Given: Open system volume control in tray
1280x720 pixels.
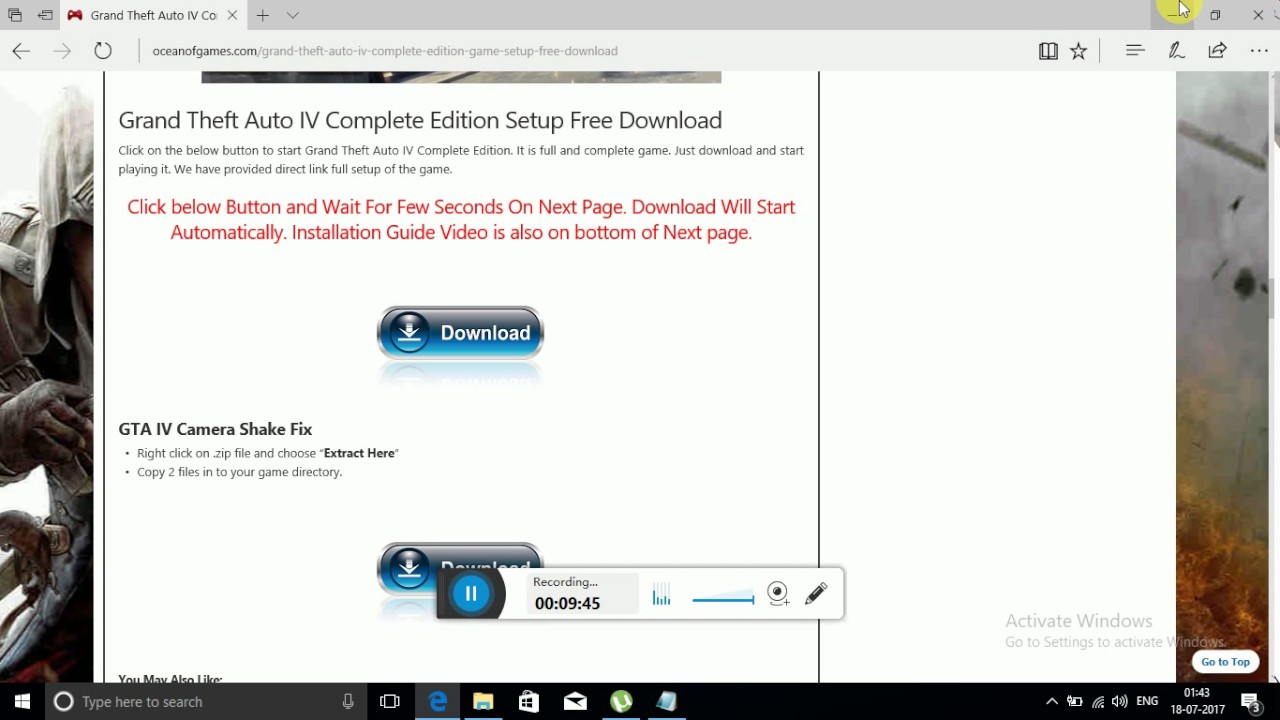Looking at the screenshot, I should 1119,702.
